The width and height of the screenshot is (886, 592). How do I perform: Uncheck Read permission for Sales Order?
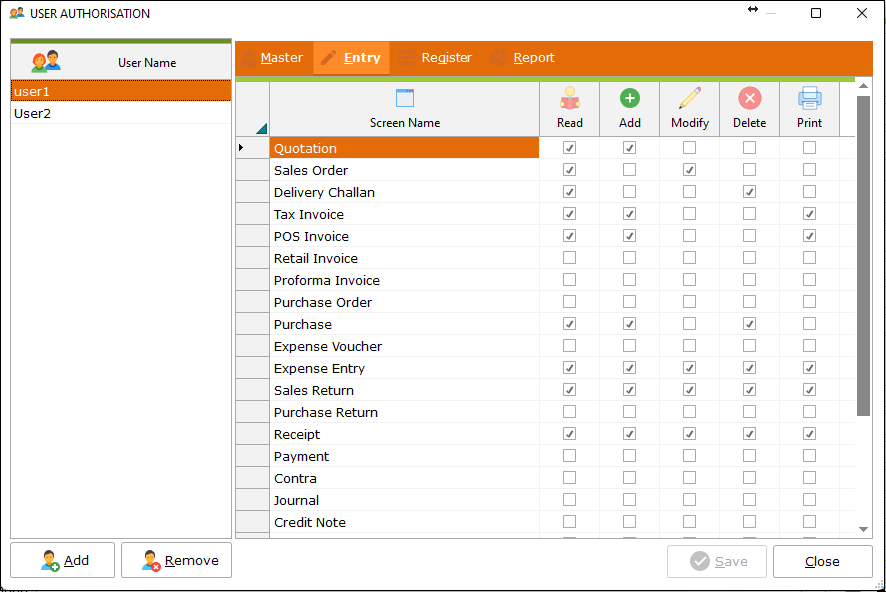tap(569, 170)
